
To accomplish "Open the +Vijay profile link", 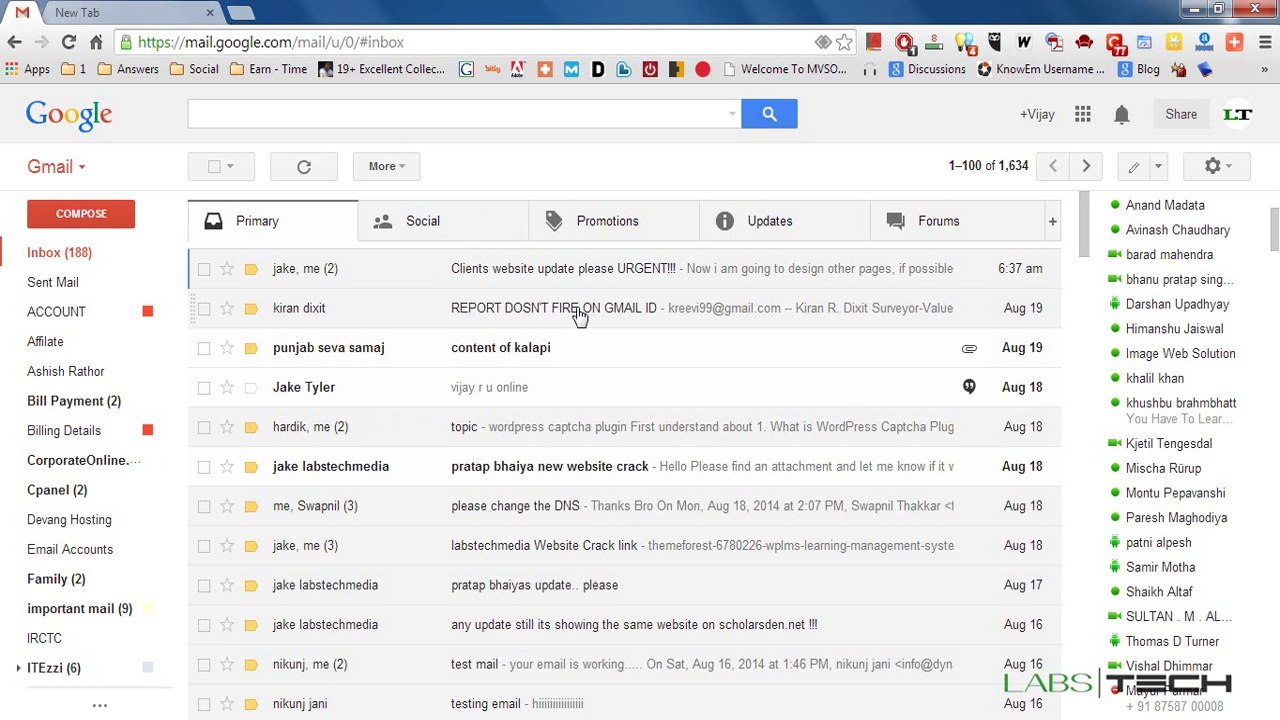I will pos(1037,115).
